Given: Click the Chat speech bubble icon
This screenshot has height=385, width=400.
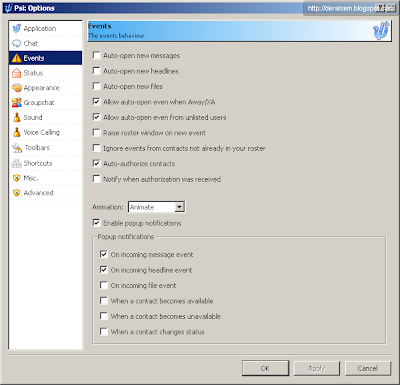Looking at the screenshot, I should coord(17,43).
